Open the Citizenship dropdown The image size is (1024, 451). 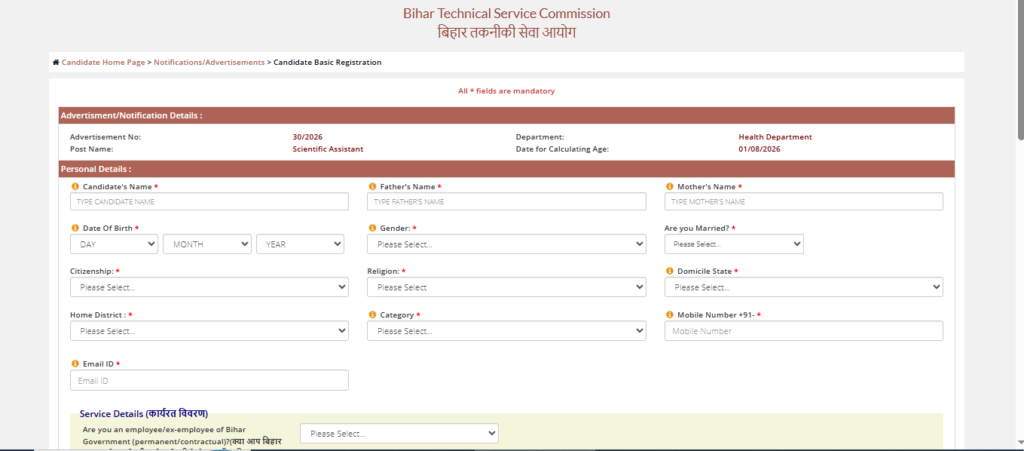pyautogui.click(x=209, y=287)
